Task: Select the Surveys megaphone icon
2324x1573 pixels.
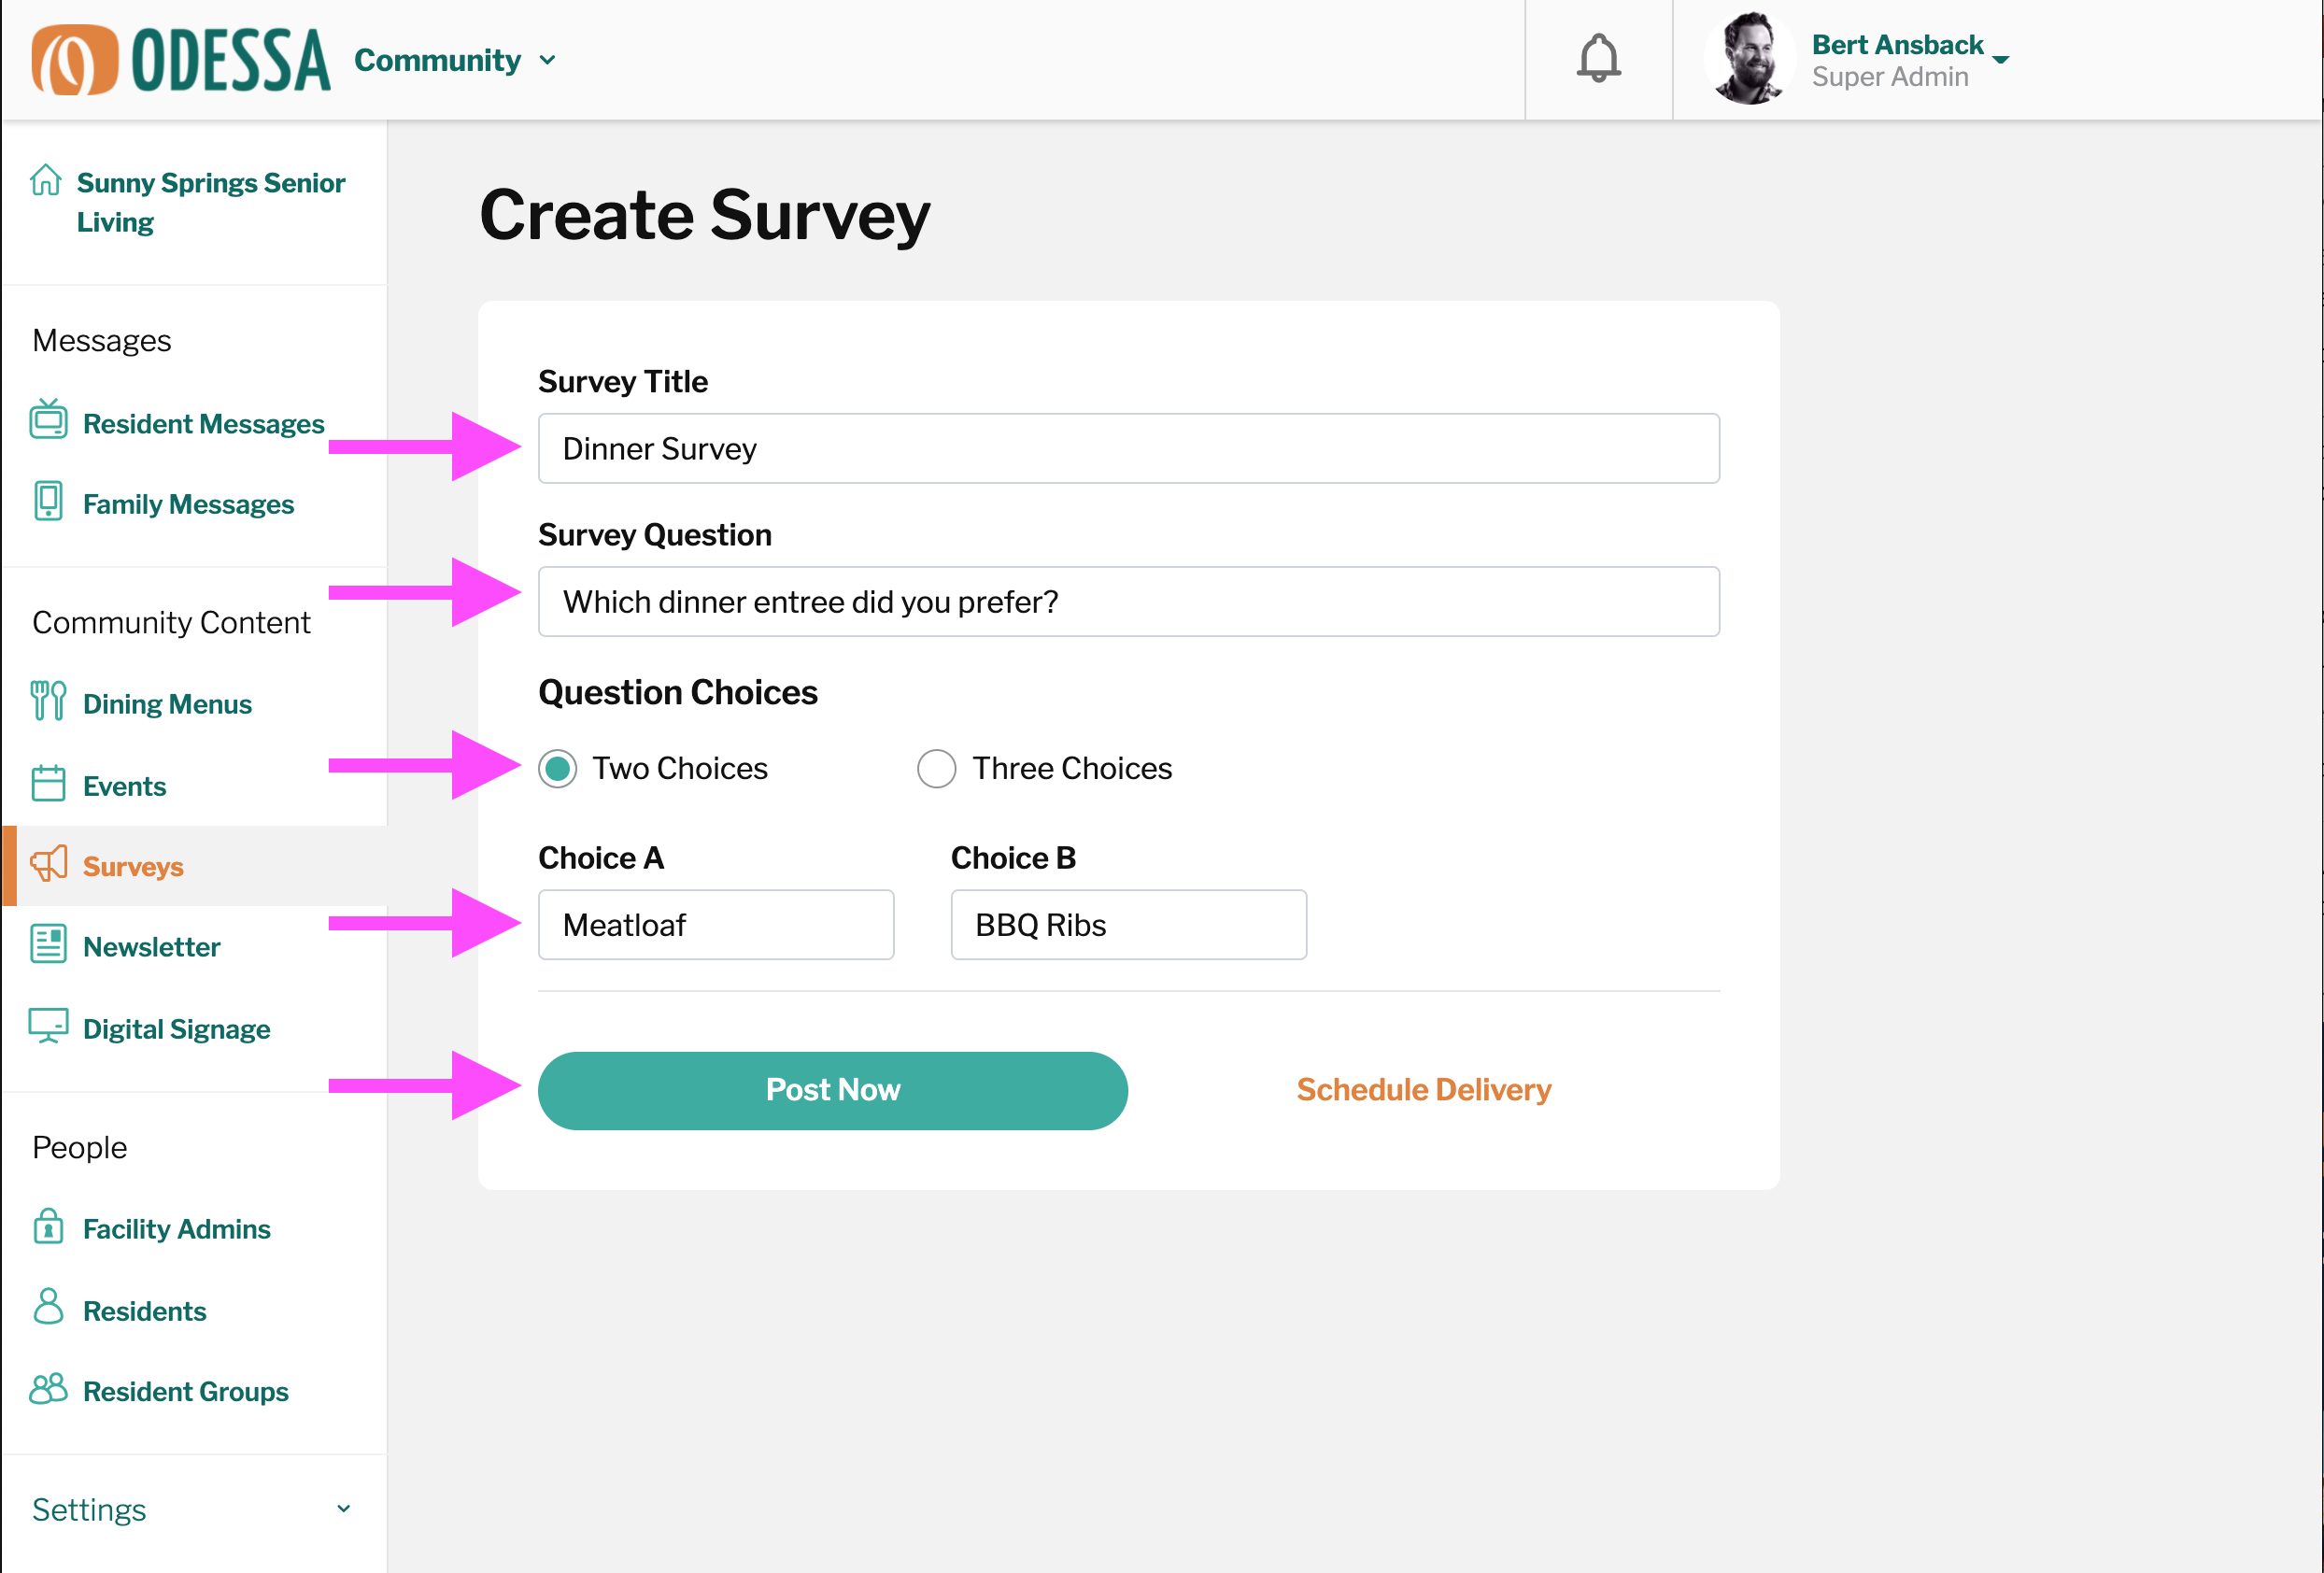Action: click(x=48, y=864)
